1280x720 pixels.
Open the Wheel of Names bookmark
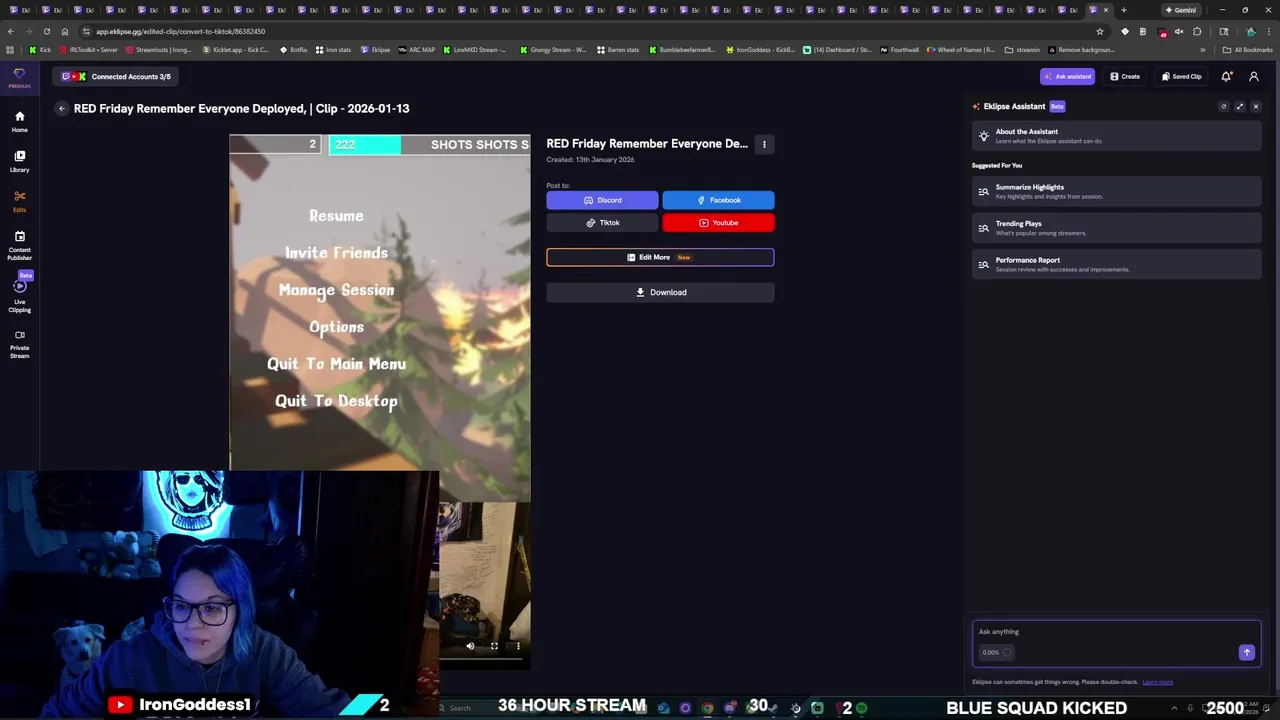[x=961, y=49]
